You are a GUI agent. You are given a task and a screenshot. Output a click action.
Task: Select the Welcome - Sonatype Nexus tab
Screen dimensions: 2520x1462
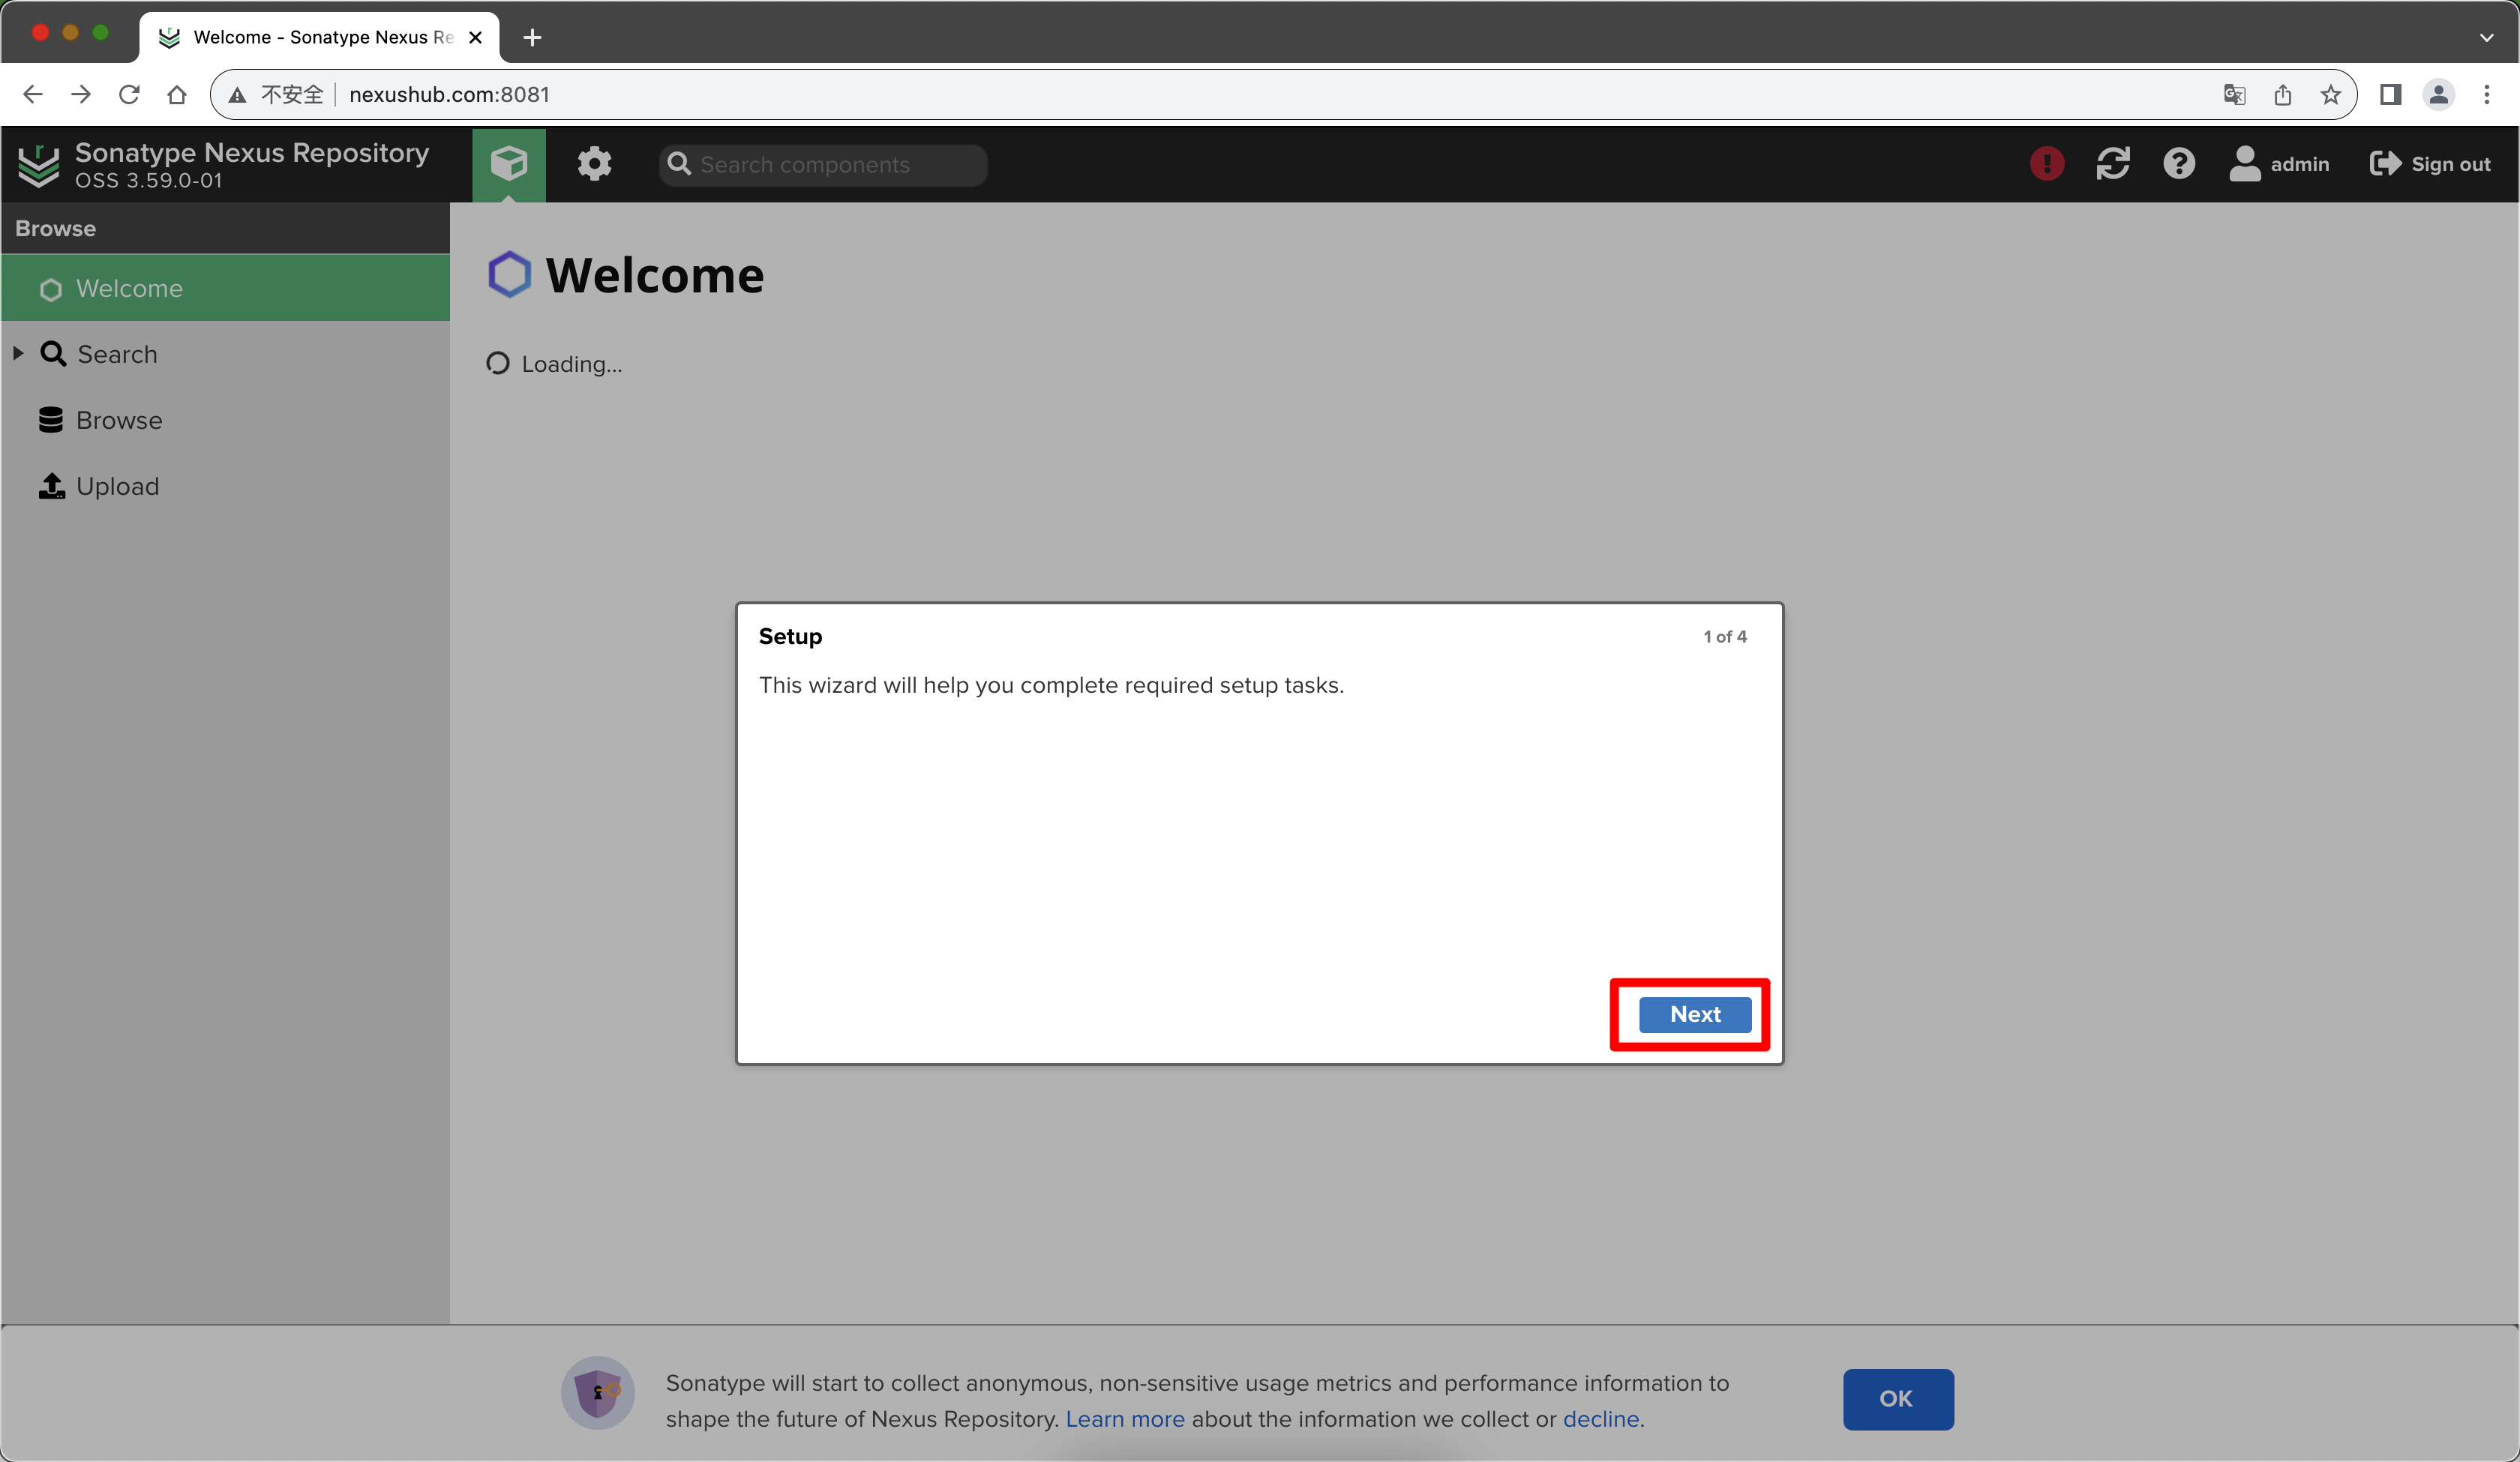(320, 38)
